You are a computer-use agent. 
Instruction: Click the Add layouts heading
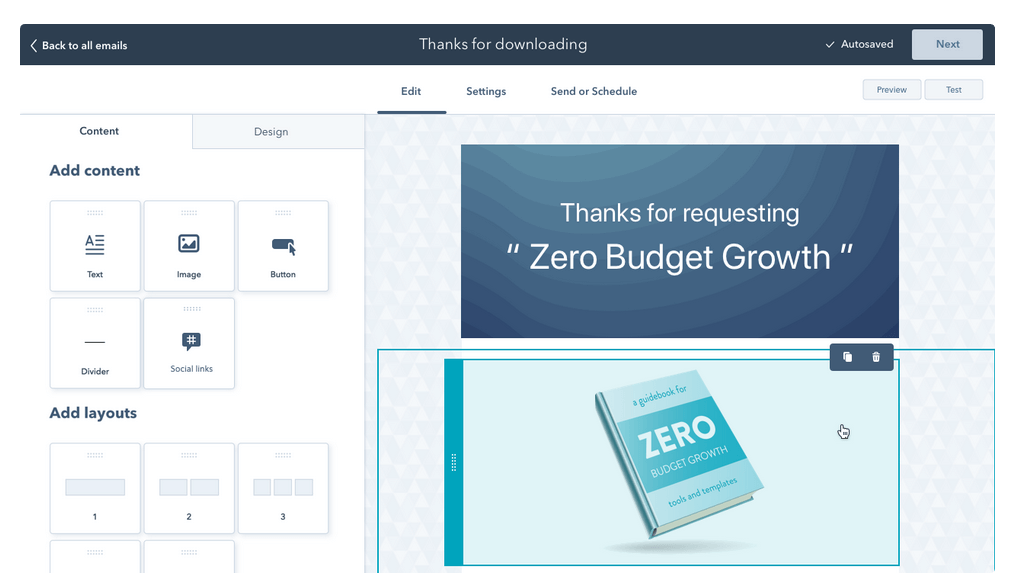[x=93, y=413]
